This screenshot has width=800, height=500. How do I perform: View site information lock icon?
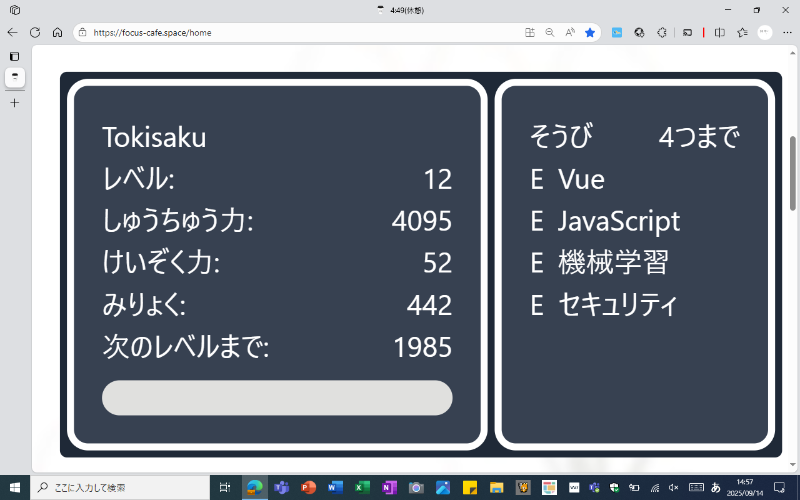82,33
